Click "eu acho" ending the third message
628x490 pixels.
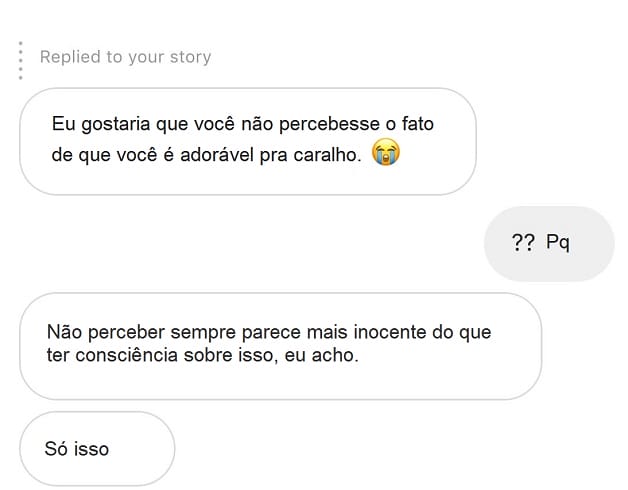pyautogui.click(x=324, y=355)
